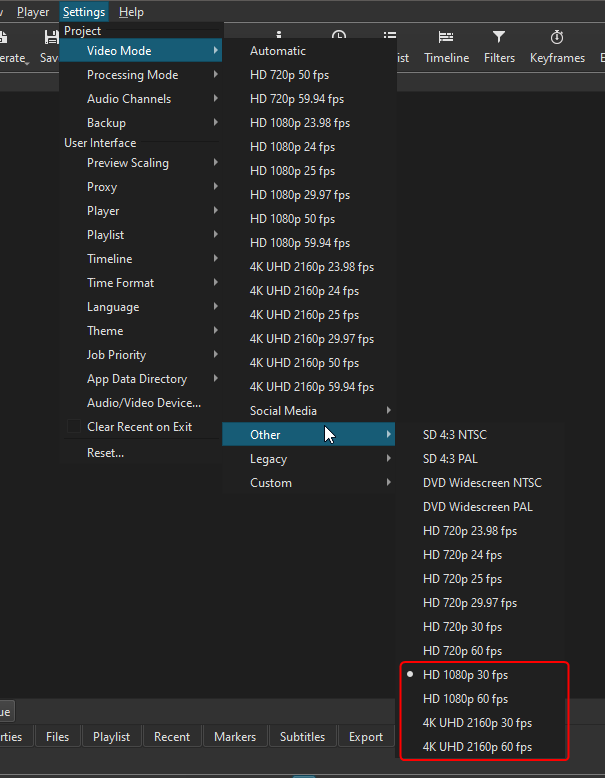The image size is (605, 778).
Task: Switch to the Markers tab
Action: [x=235, y=737]
